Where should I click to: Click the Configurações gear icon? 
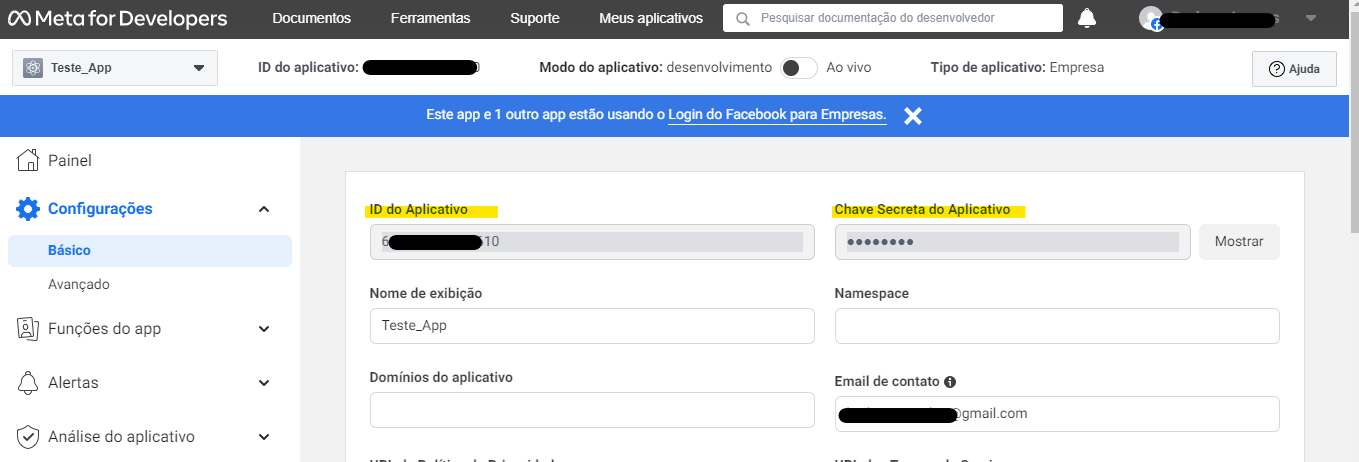pyautogui.click(x=29, y=209)
